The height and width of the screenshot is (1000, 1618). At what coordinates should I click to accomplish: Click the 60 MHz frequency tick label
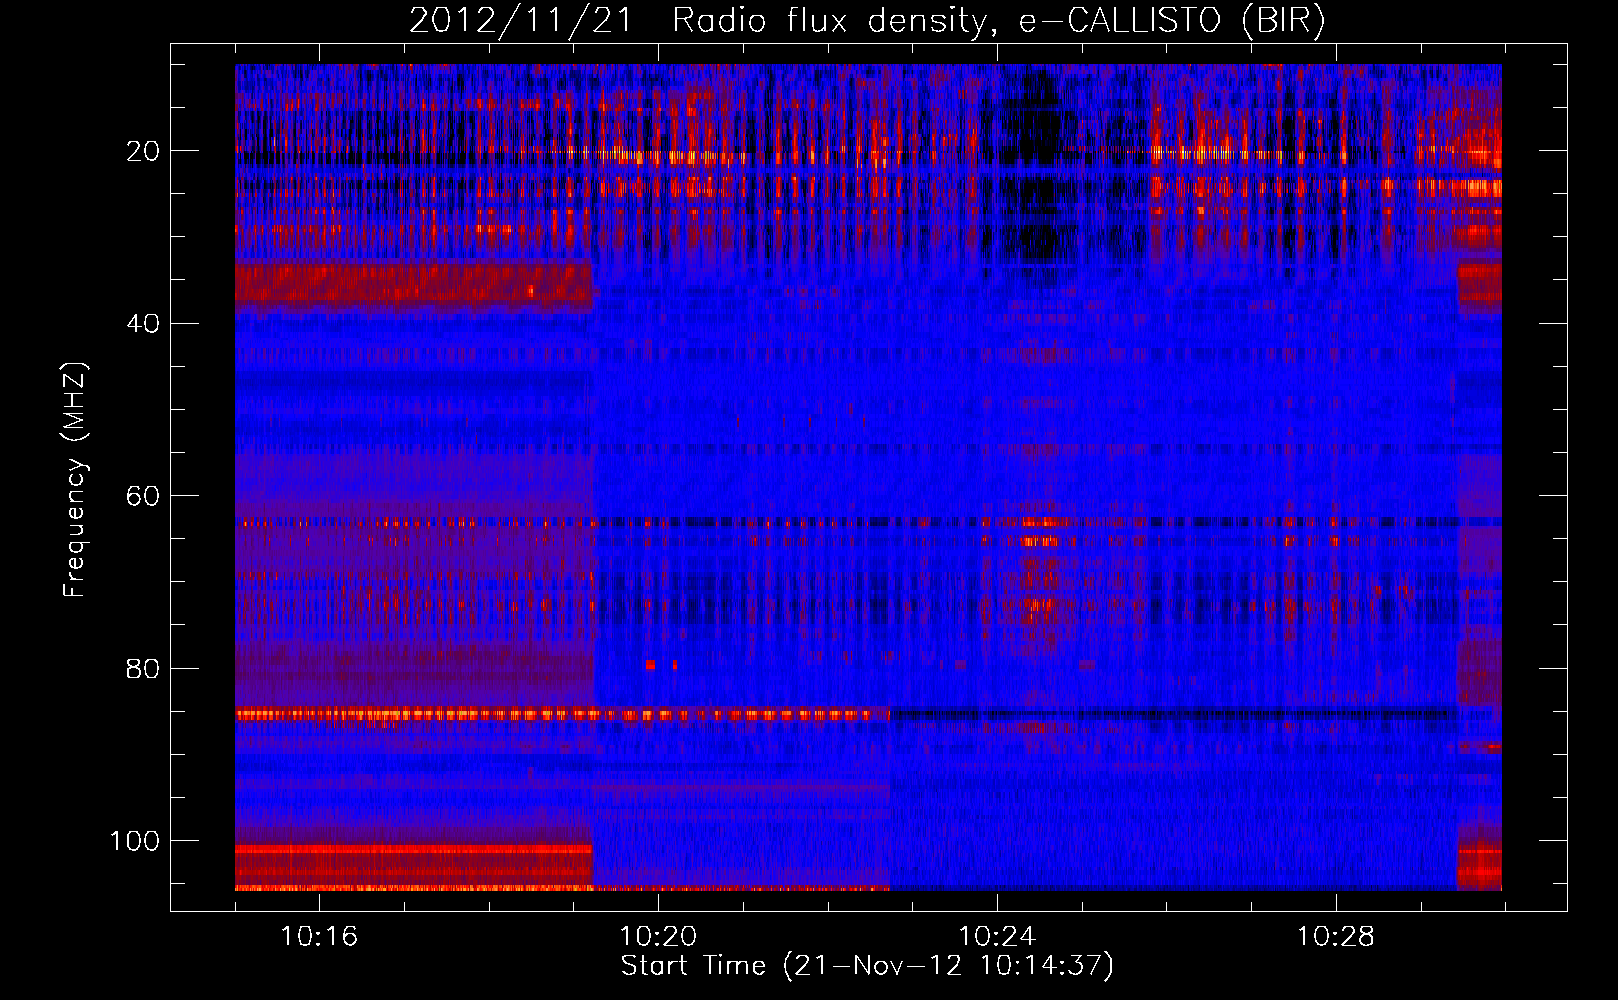[143, 496]
